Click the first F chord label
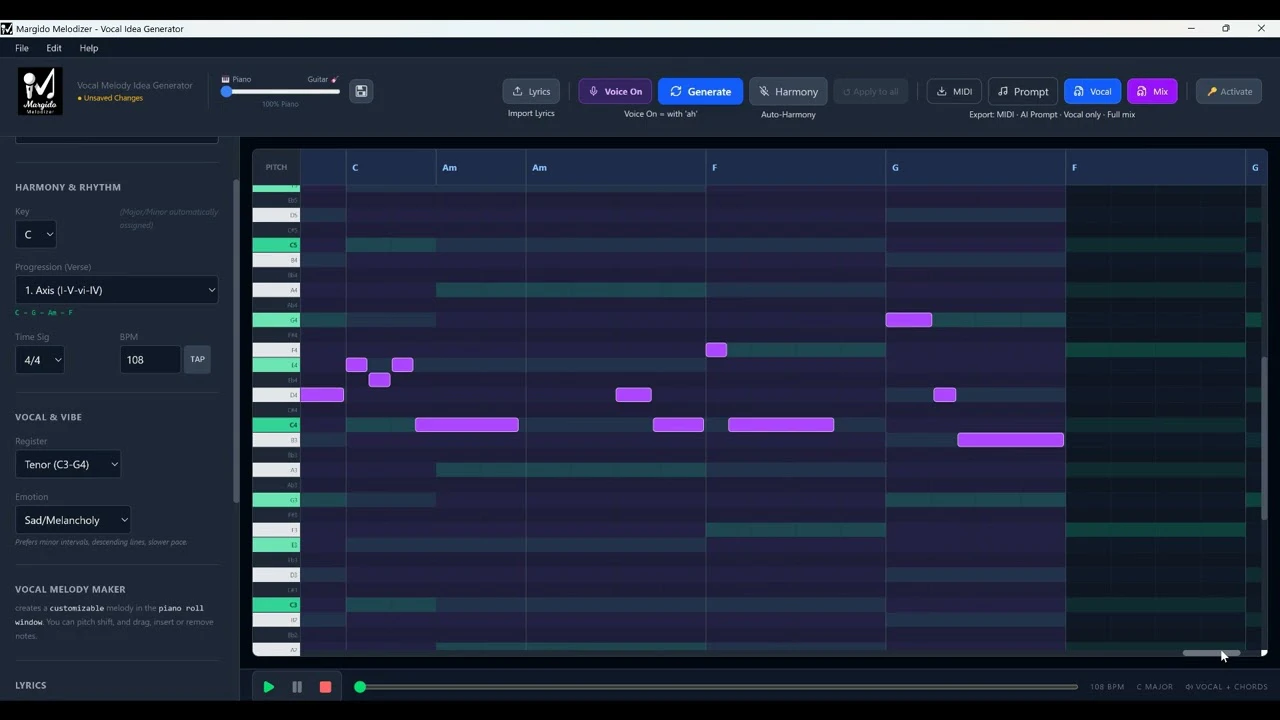This screenshot has height=720, width=1280. point(714,167)
